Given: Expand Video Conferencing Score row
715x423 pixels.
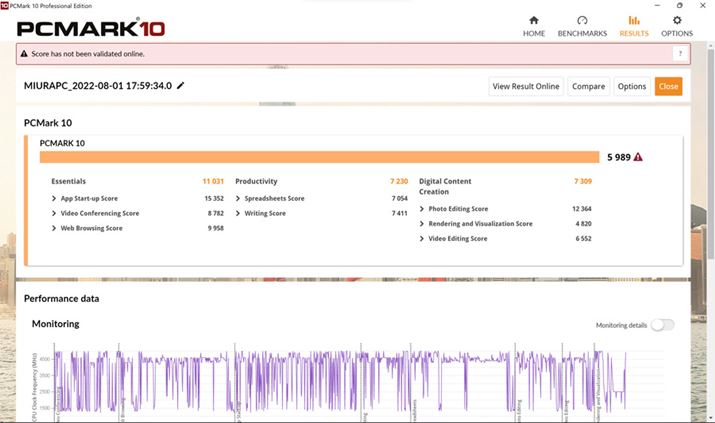Looking at the screenshot, I should [x=53, y=213].
